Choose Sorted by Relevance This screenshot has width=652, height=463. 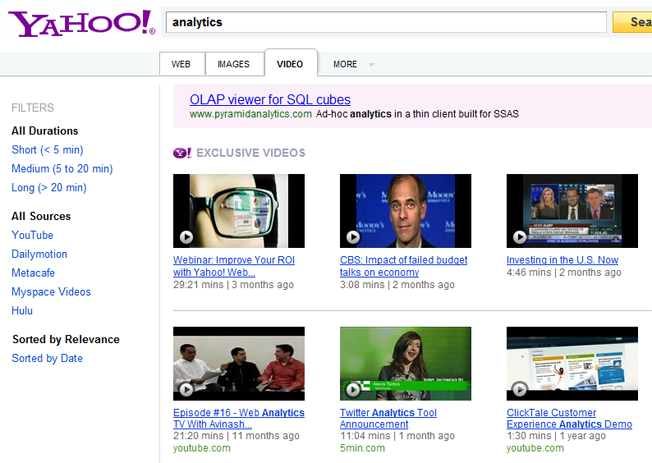pyautogui.click(x=66, y=339)
